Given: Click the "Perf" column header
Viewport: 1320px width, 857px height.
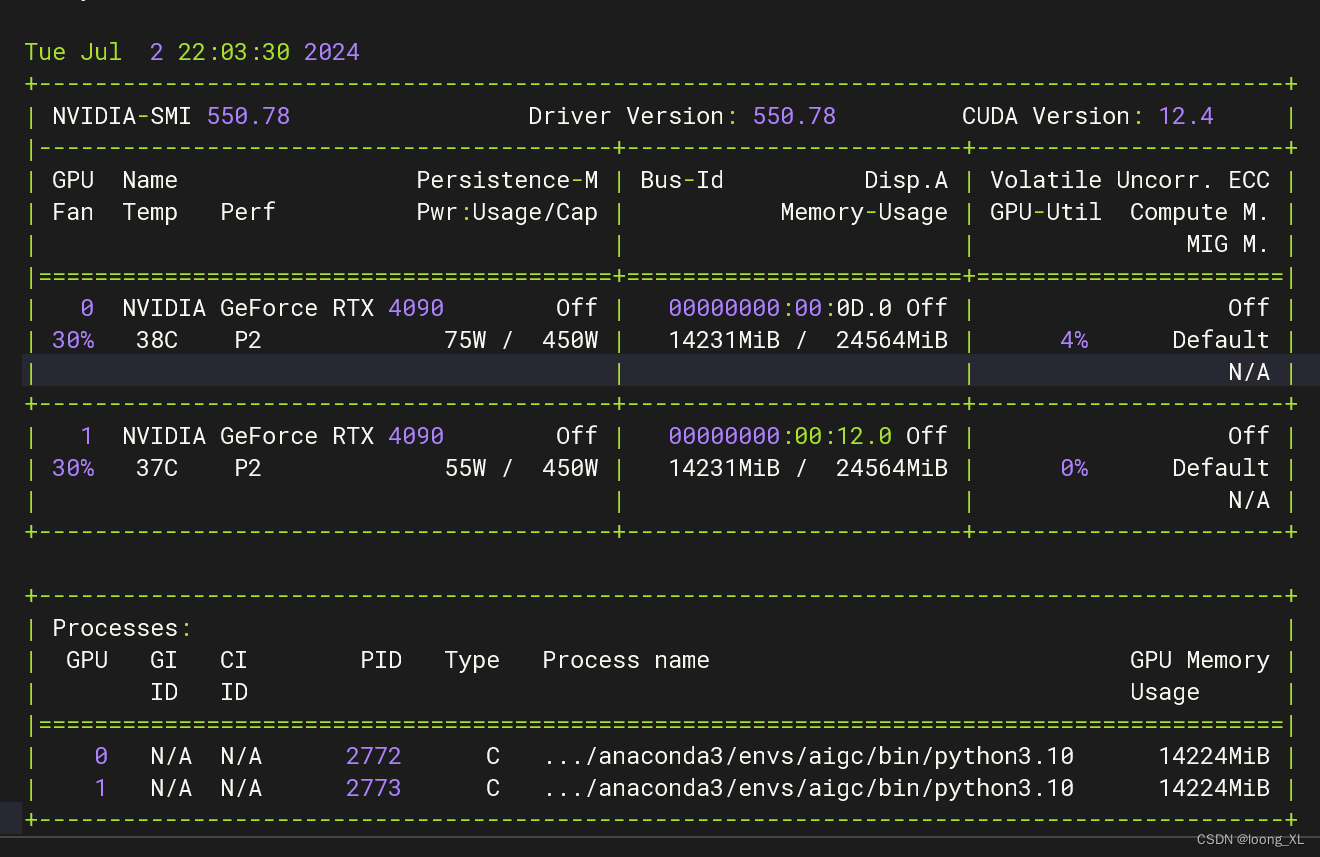Looking at the screenshot, I should click(248, 212).
